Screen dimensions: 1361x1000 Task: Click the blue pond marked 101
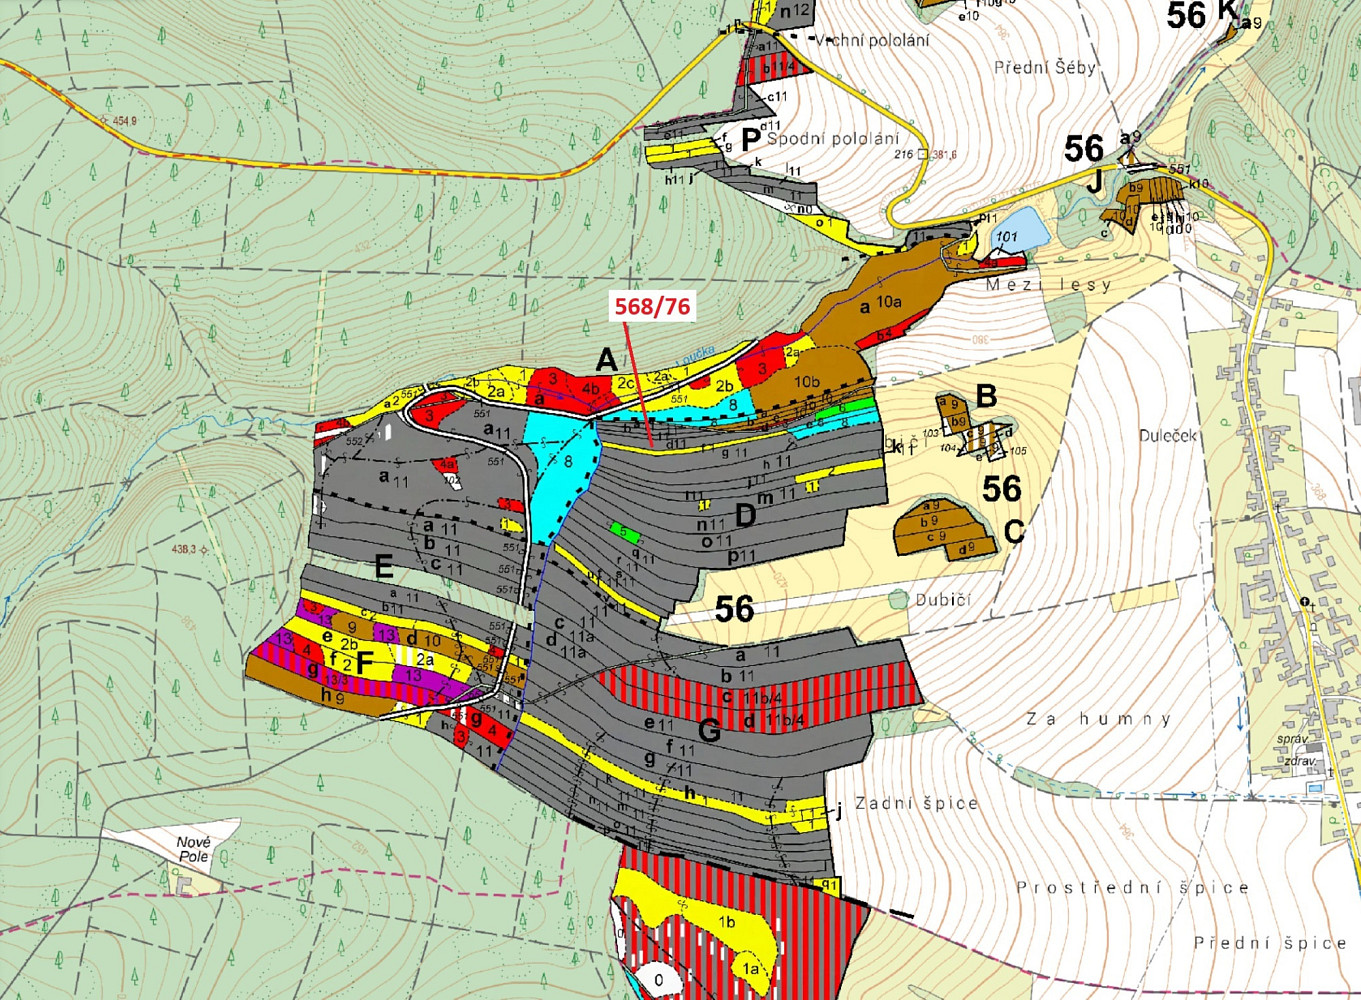pyautogui.click(x=1019, y=230)
